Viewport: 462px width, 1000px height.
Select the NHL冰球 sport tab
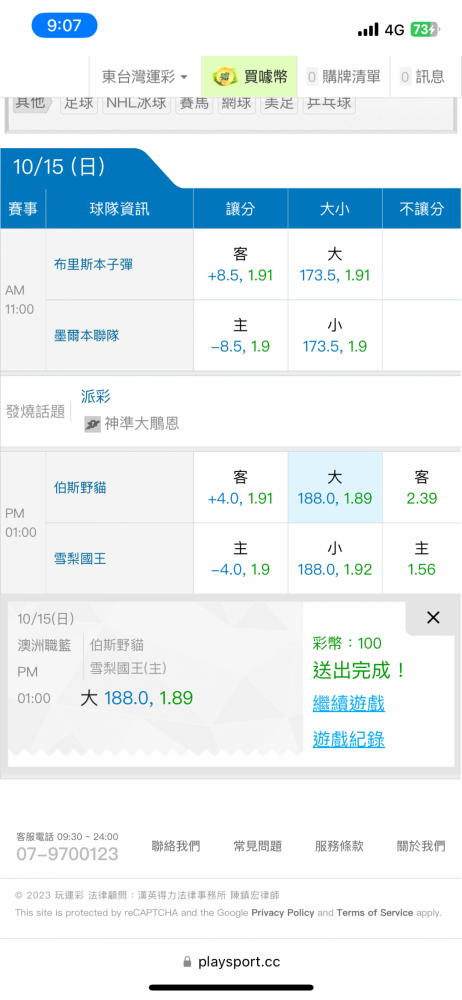point(137,103)
